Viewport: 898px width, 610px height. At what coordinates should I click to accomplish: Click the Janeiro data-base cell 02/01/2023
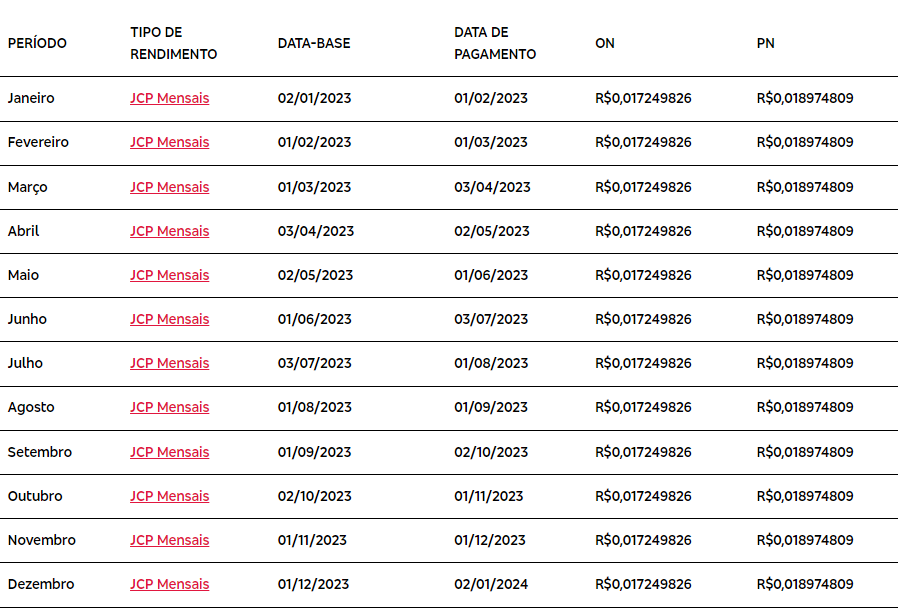pos(314,98)
